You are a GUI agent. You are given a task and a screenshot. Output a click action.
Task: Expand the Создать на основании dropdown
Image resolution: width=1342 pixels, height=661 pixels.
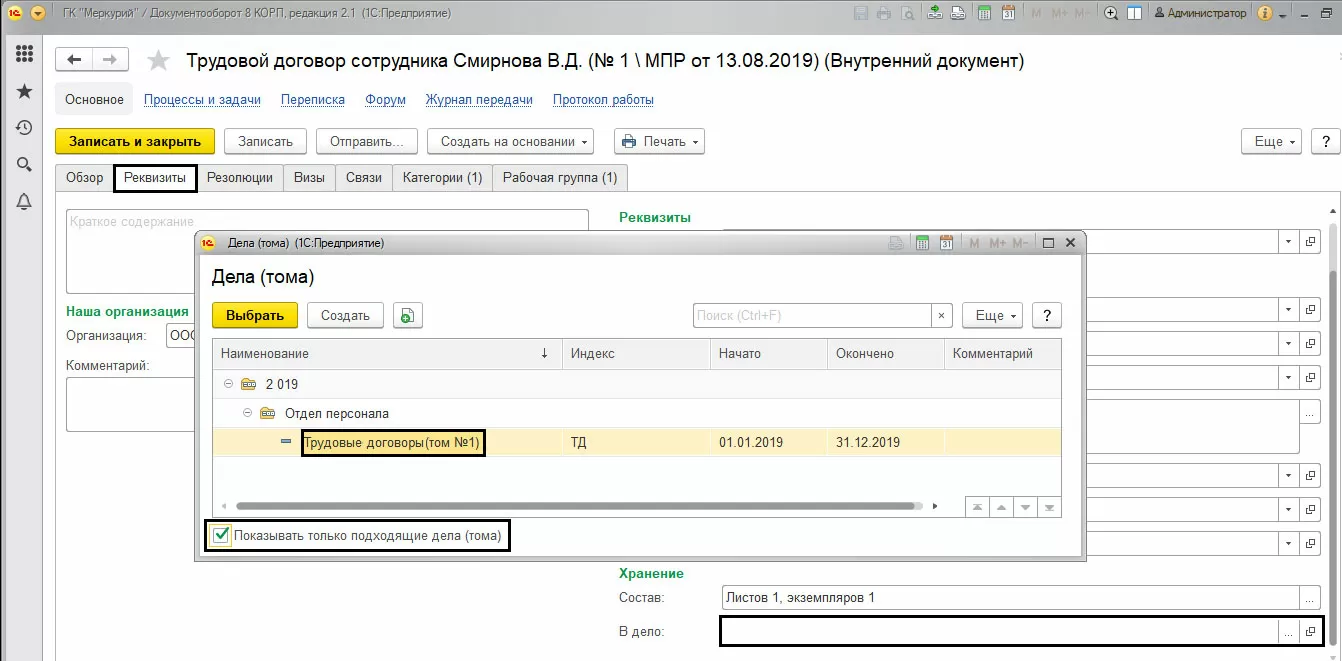click(510, 141)
